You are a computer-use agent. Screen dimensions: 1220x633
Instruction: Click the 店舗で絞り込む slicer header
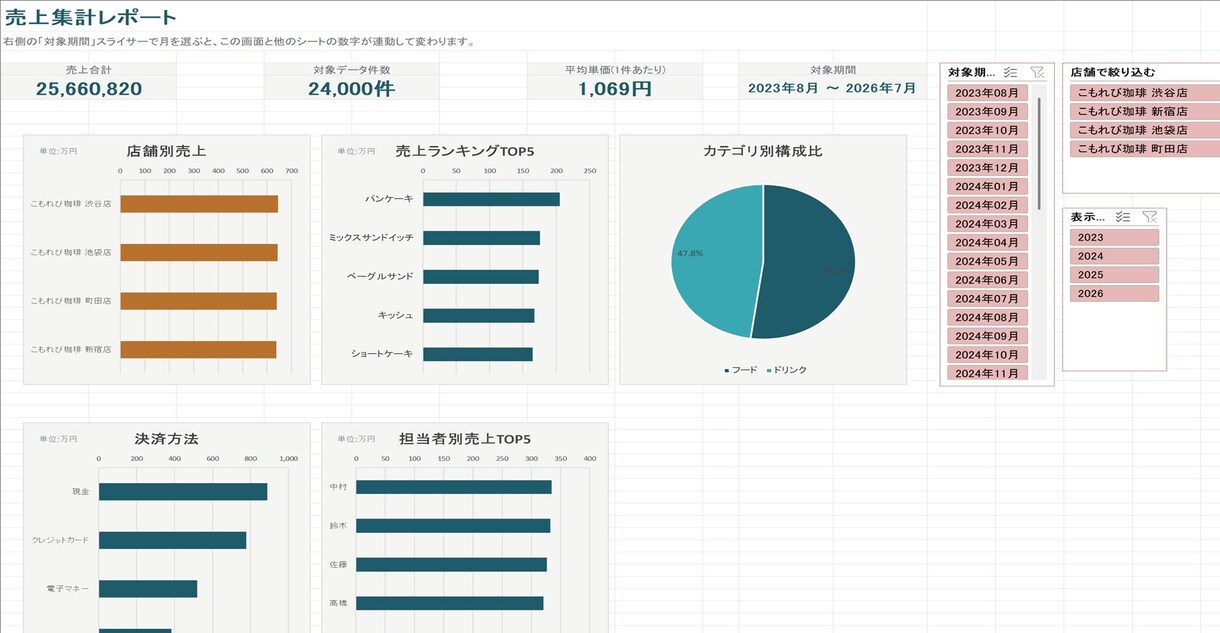pyautogui.click(x=1112, y=72)
